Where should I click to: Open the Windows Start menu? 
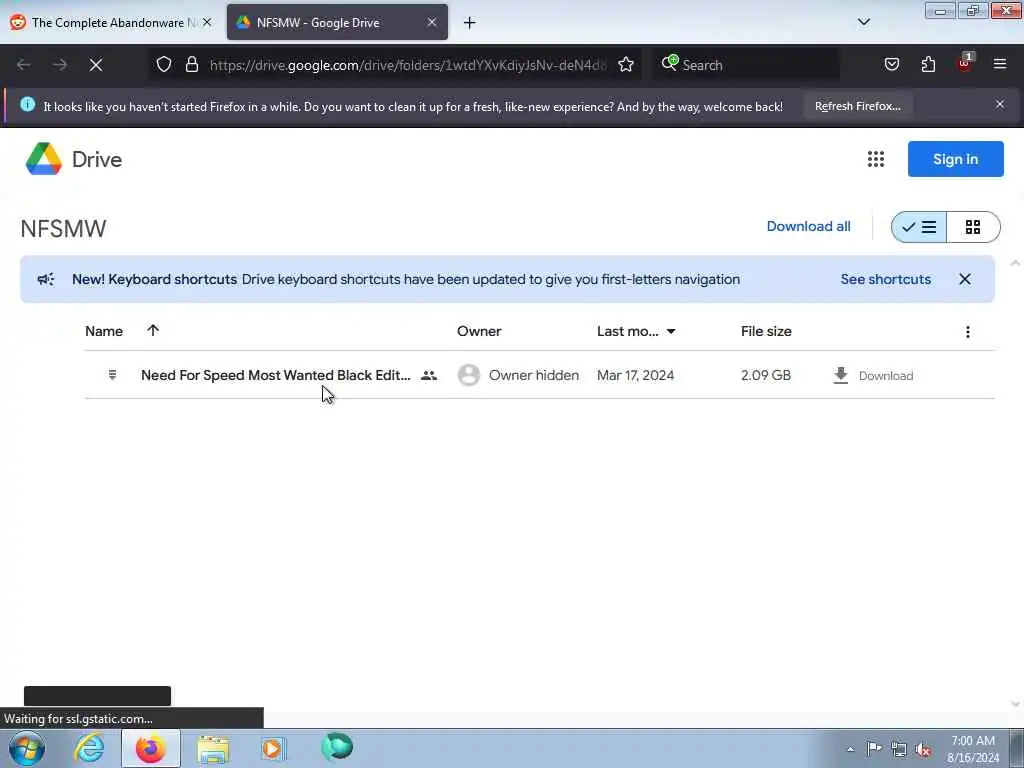(x=27, y=748)
